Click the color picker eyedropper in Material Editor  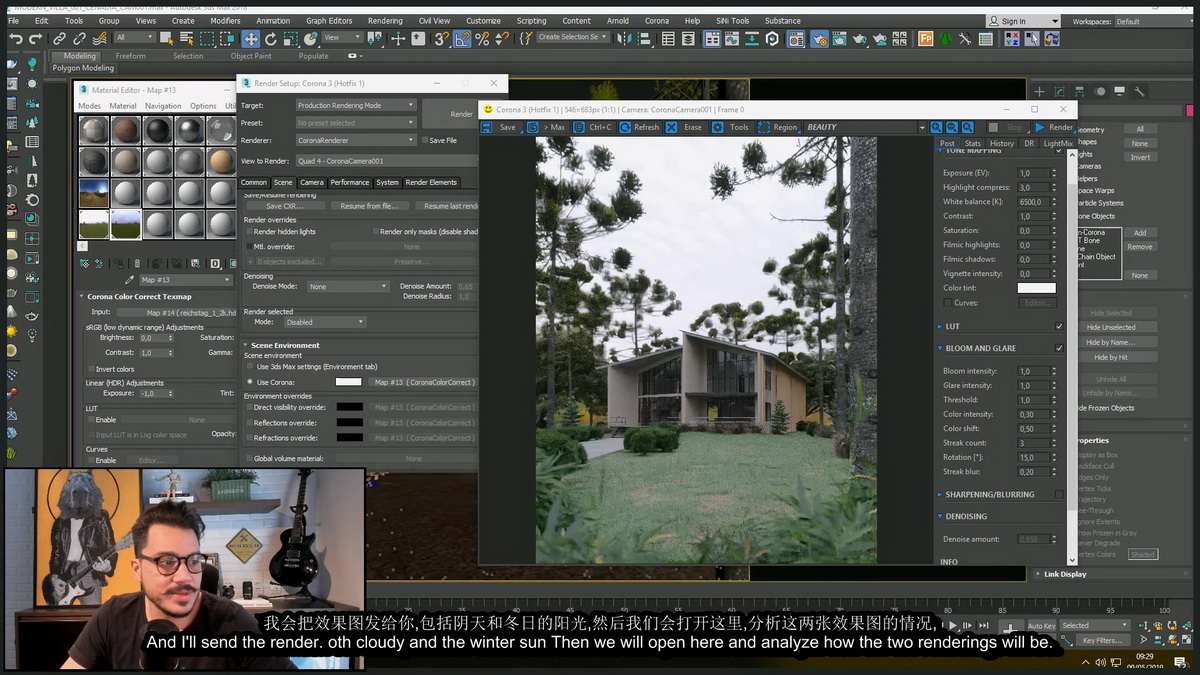[x=130, y=280]
